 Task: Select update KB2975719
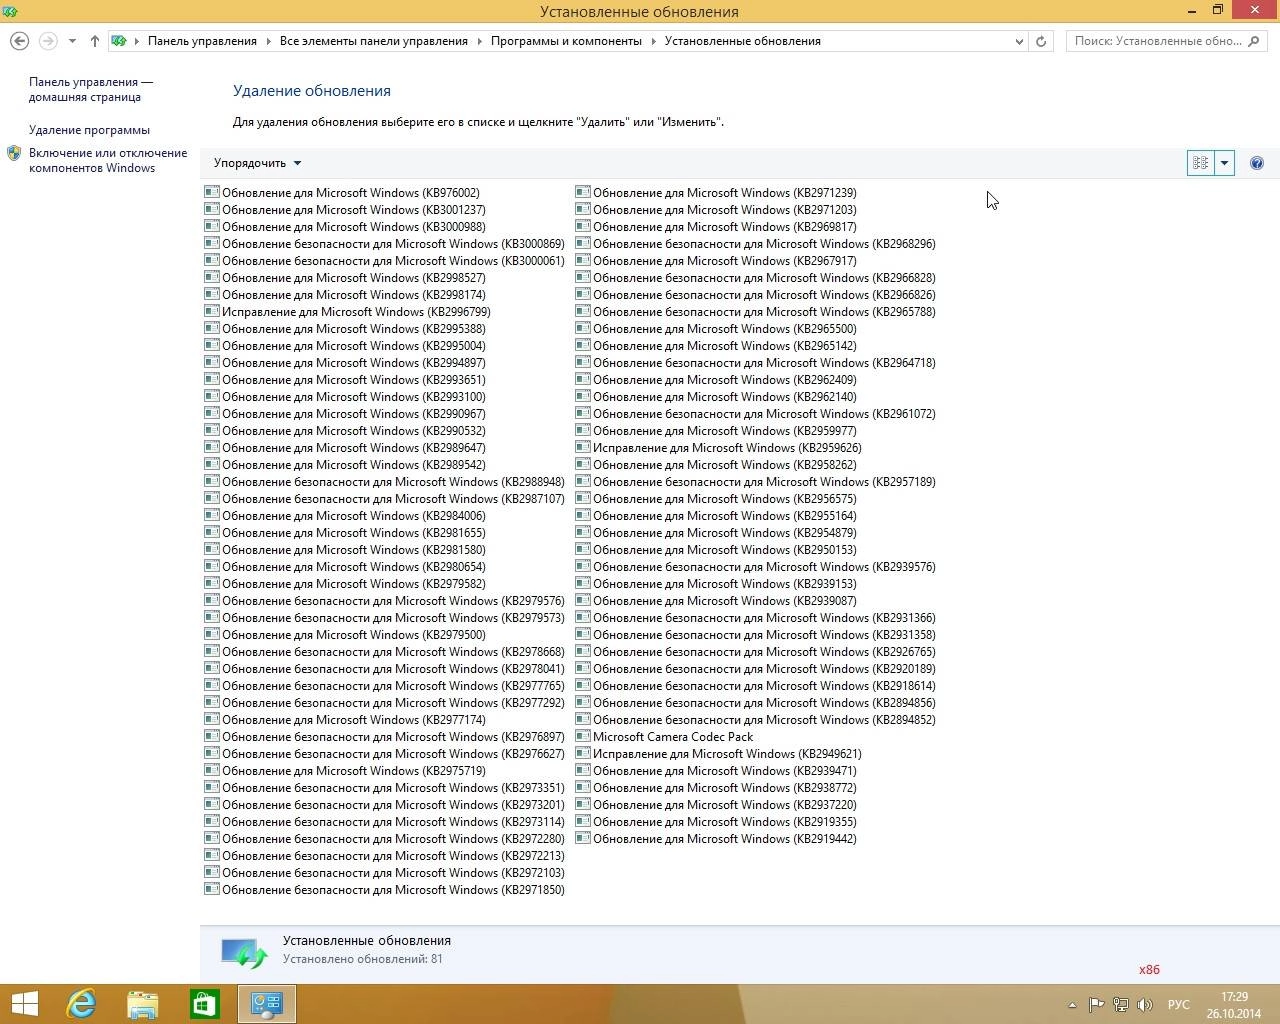point(345,771)
